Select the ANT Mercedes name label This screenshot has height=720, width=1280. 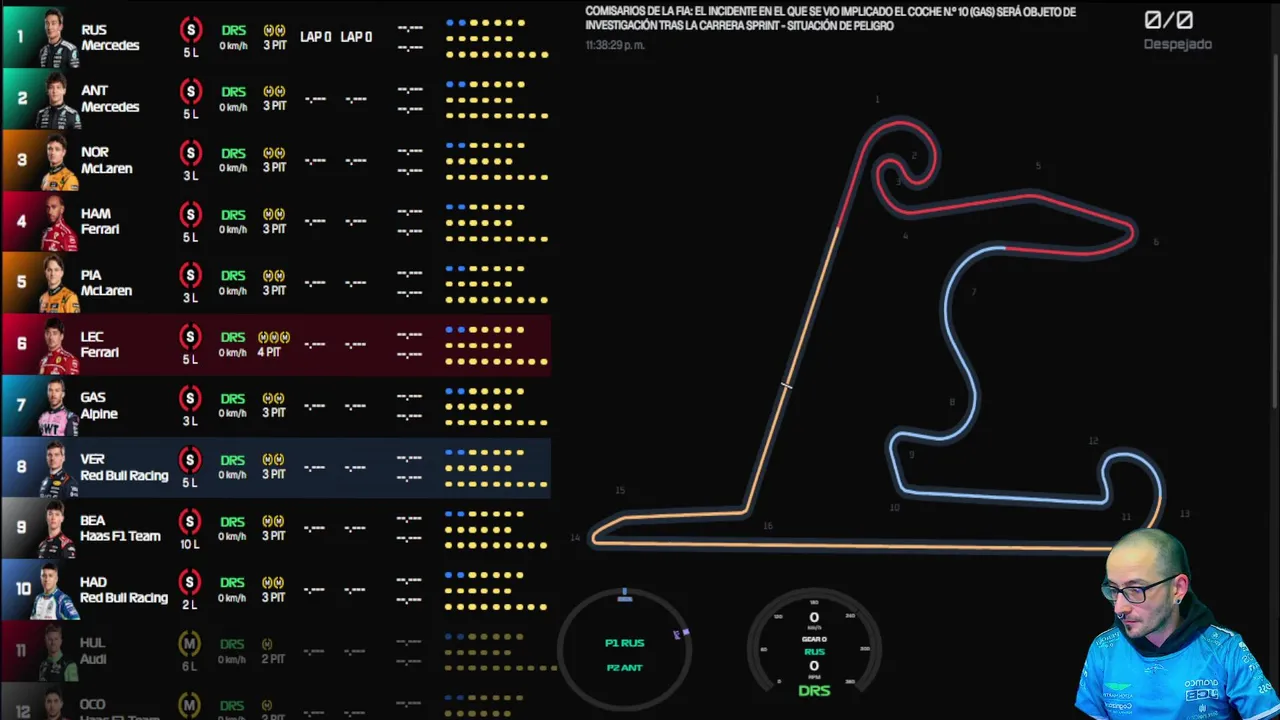coord(110,99)
